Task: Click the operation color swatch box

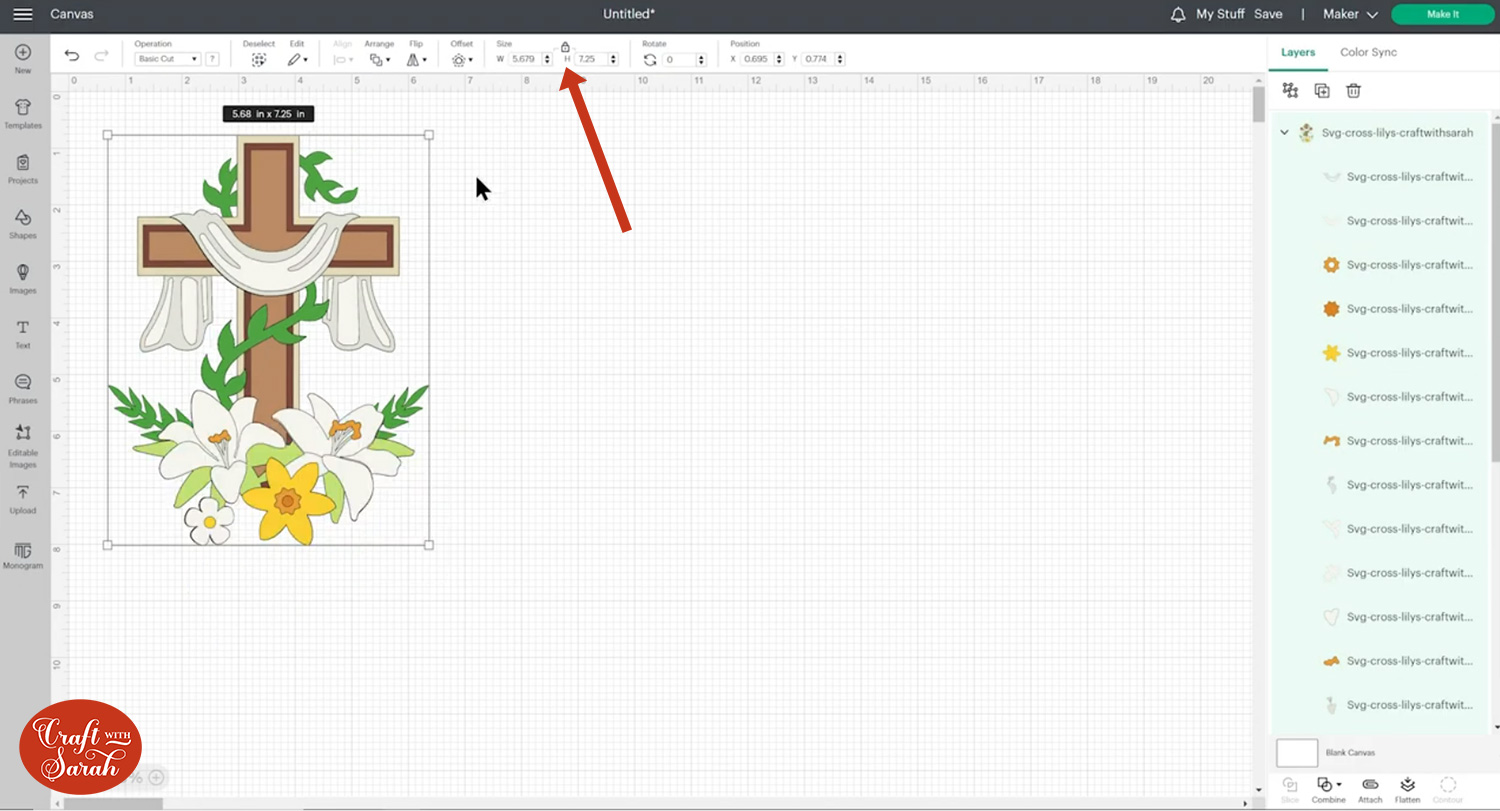Action: pos(212,59)
